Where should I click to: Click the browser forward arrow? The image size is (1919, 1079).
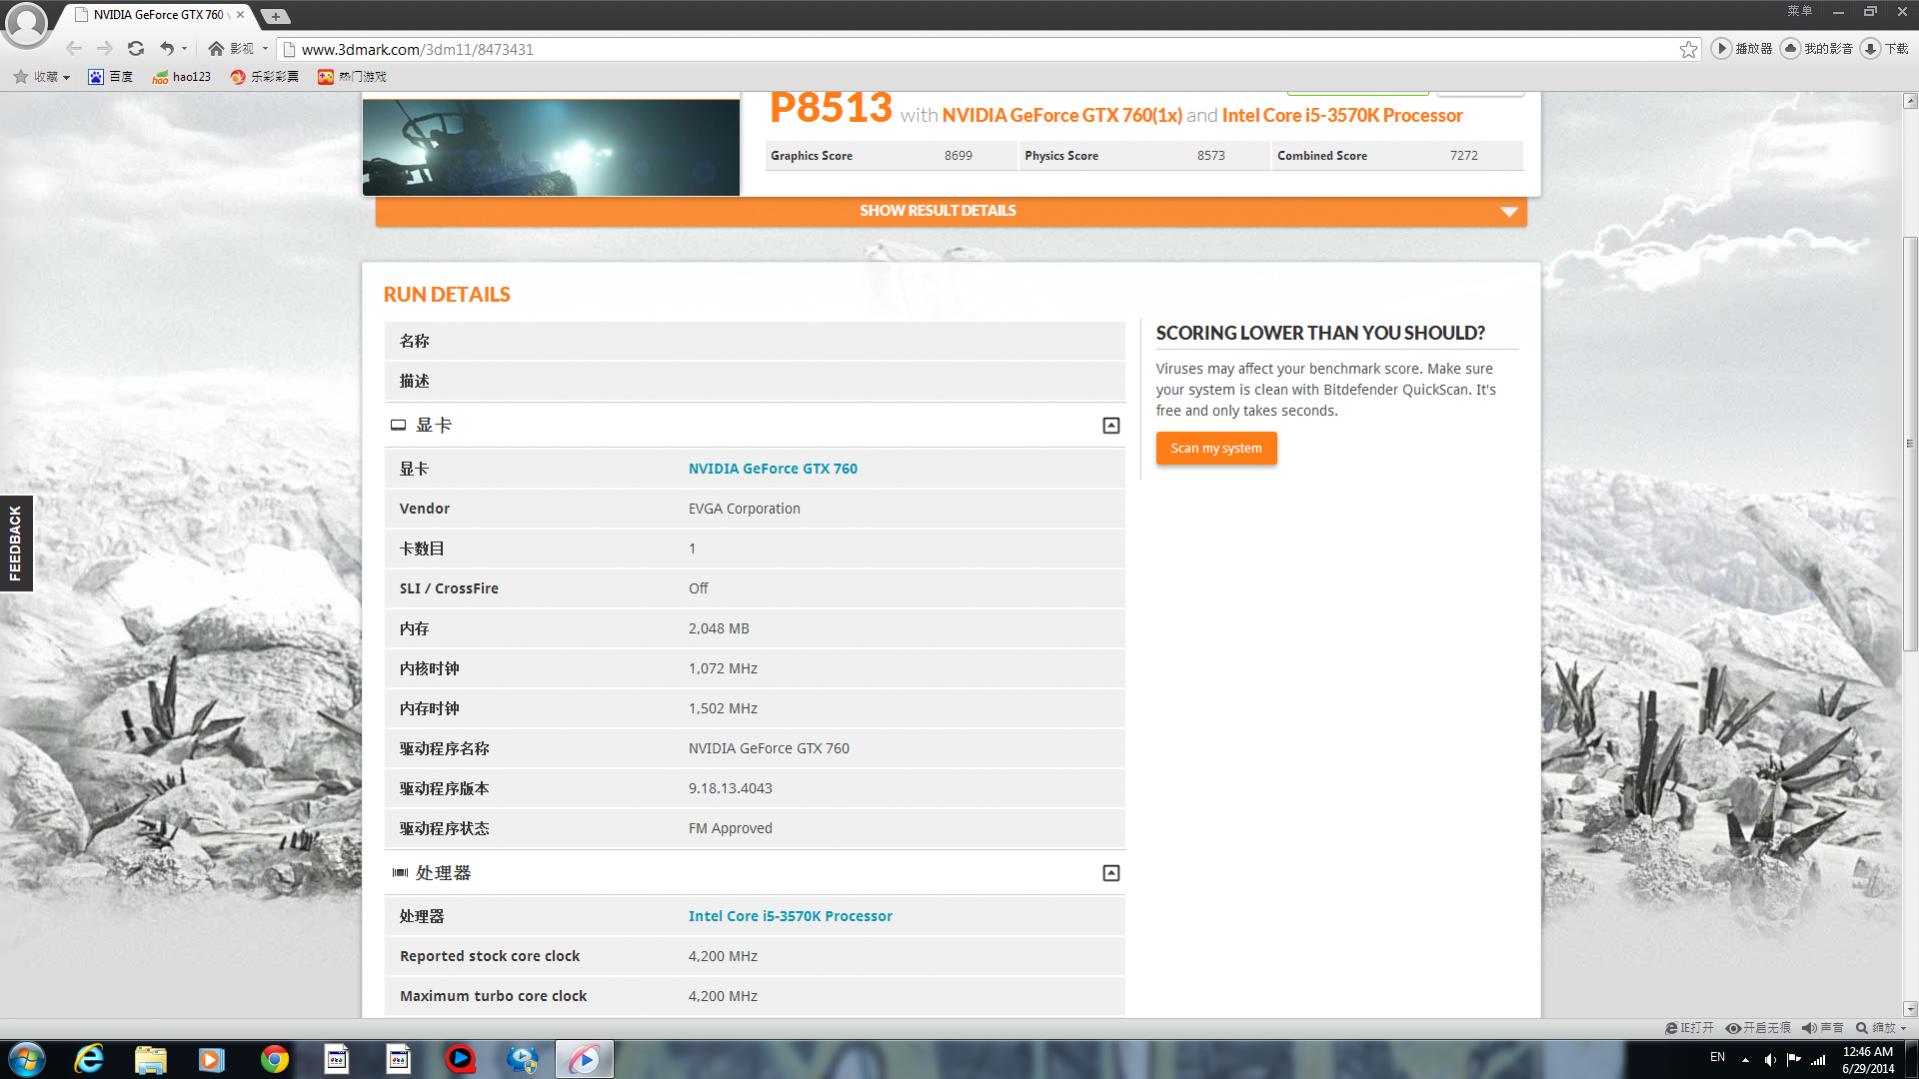pos(104,48)
